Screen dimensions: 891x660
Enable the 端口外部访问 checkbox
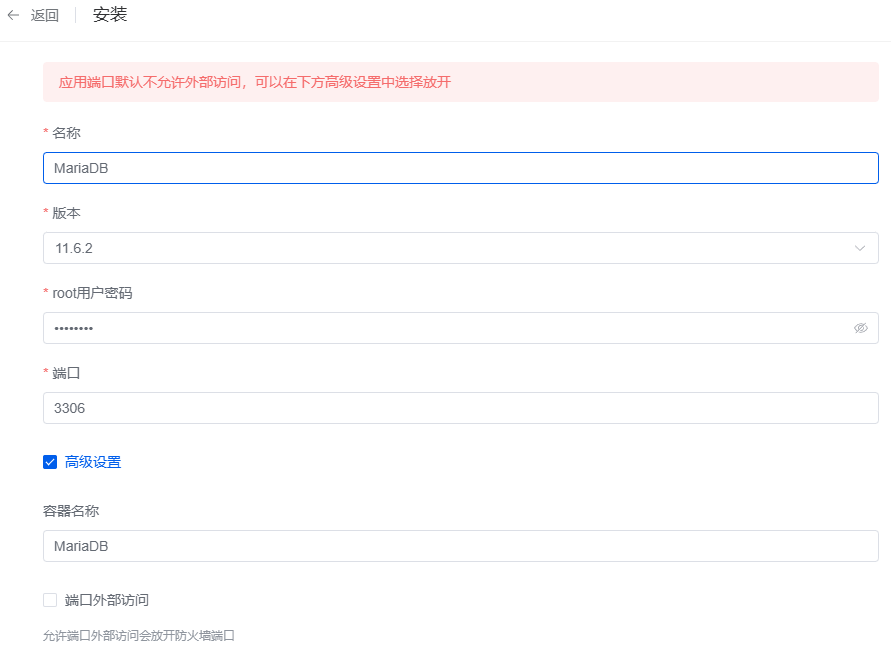coord(50,600)
